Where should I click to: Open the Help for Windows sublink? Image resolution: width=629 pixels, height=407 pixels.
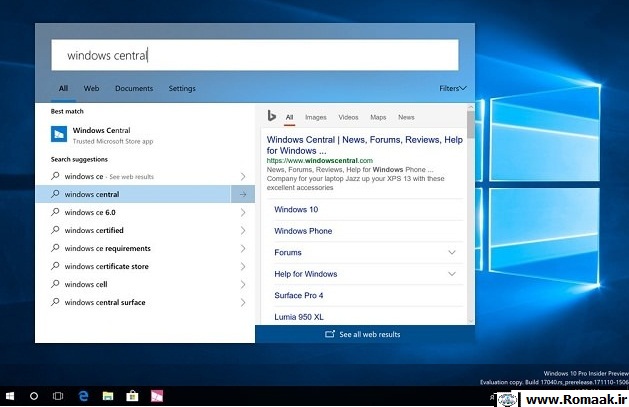click(306, 274)
